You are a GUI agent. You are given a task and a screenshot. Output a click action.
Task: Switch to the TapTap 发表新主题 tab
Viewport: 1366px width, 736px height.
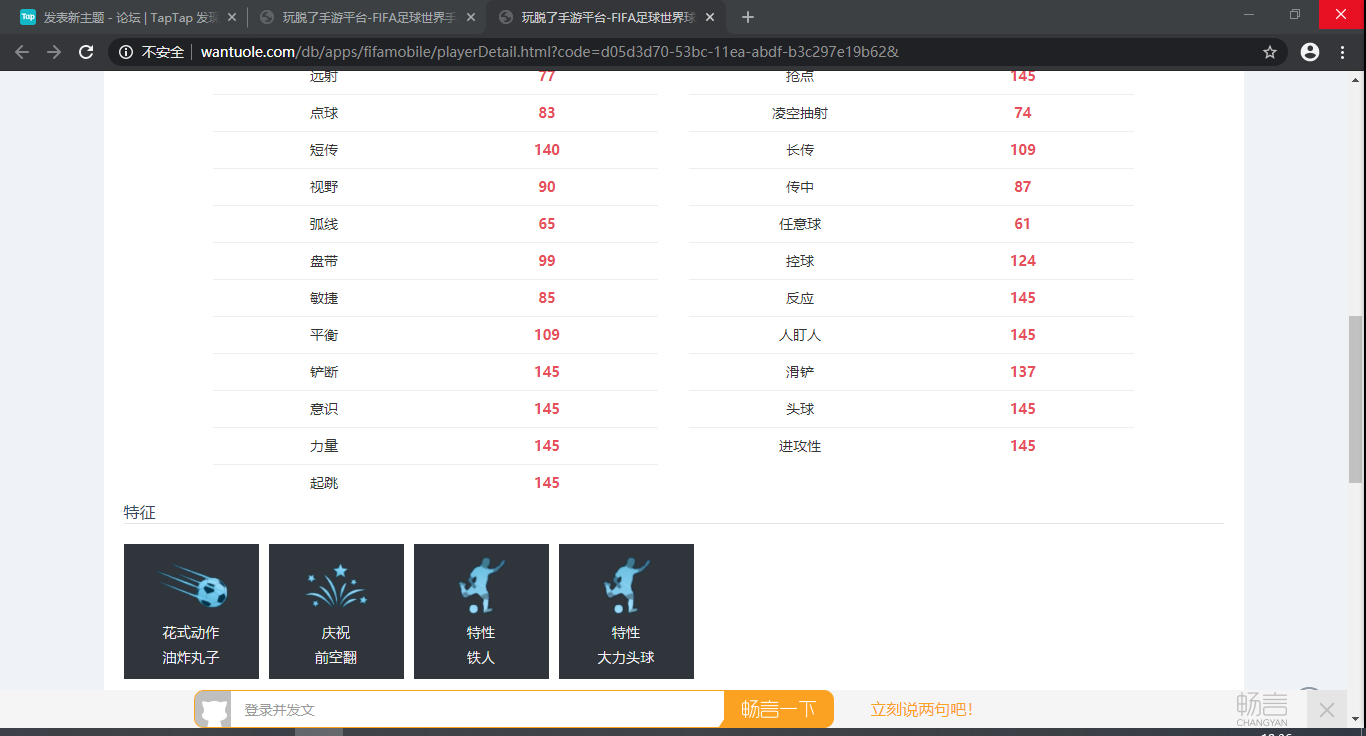[x=128, y=17]
